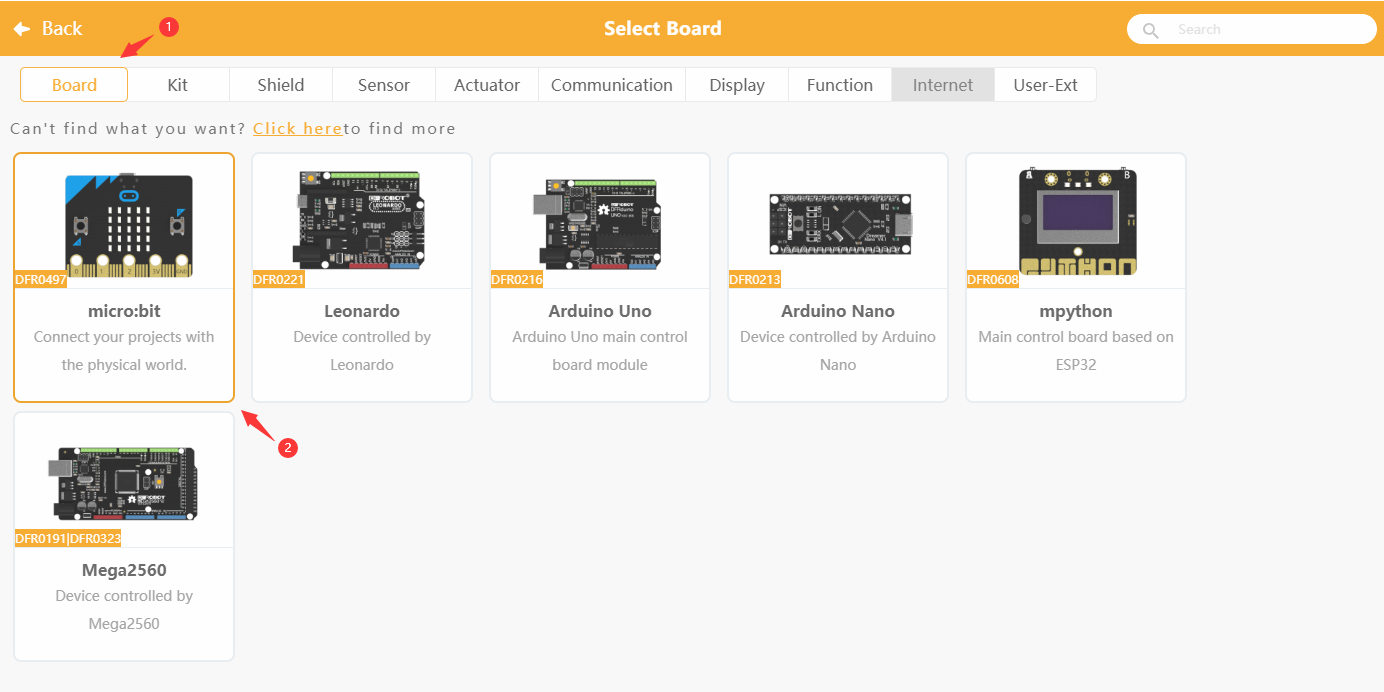Open the Actuator tab
The image size is (1384, 692).
487,85
